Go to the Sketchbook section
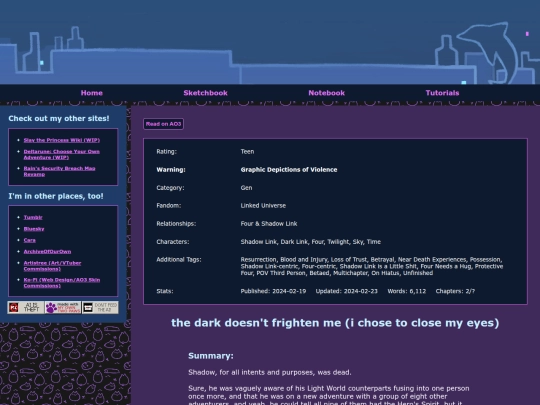Image resolution: width=540 pixels, height=405 pixels. 205,93
